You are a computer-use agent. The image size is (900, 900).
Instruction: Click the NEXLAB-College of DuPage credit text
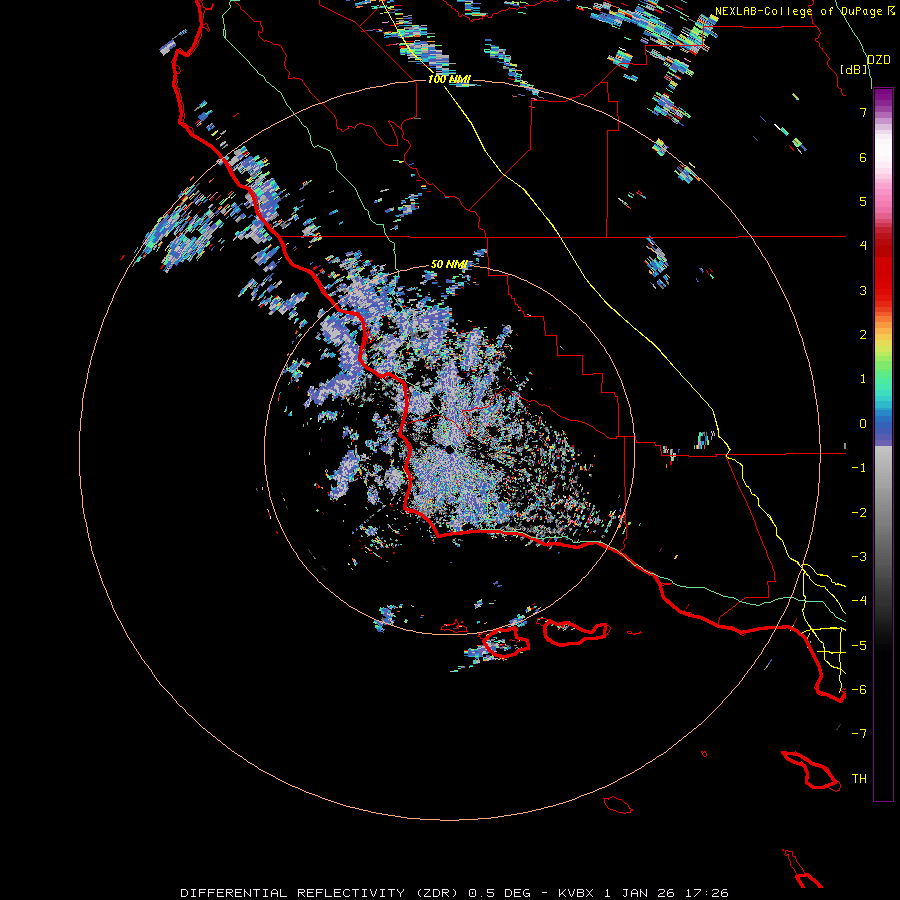coord(798,11)
